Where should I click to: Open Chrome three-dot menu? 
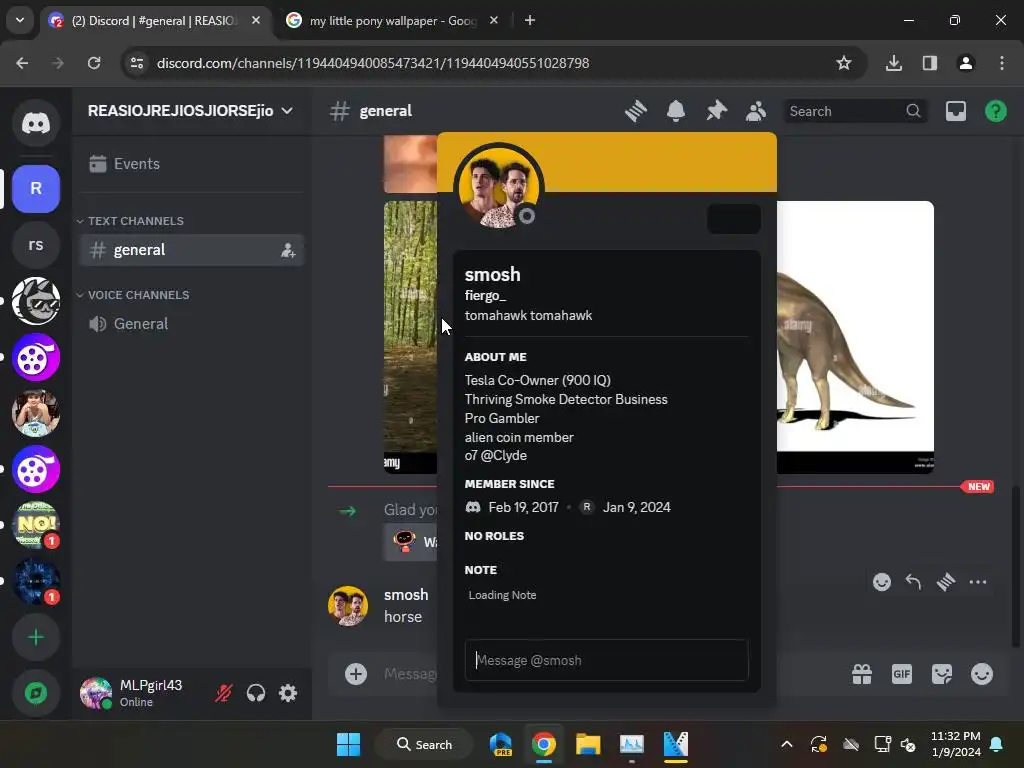(1001, 63)
